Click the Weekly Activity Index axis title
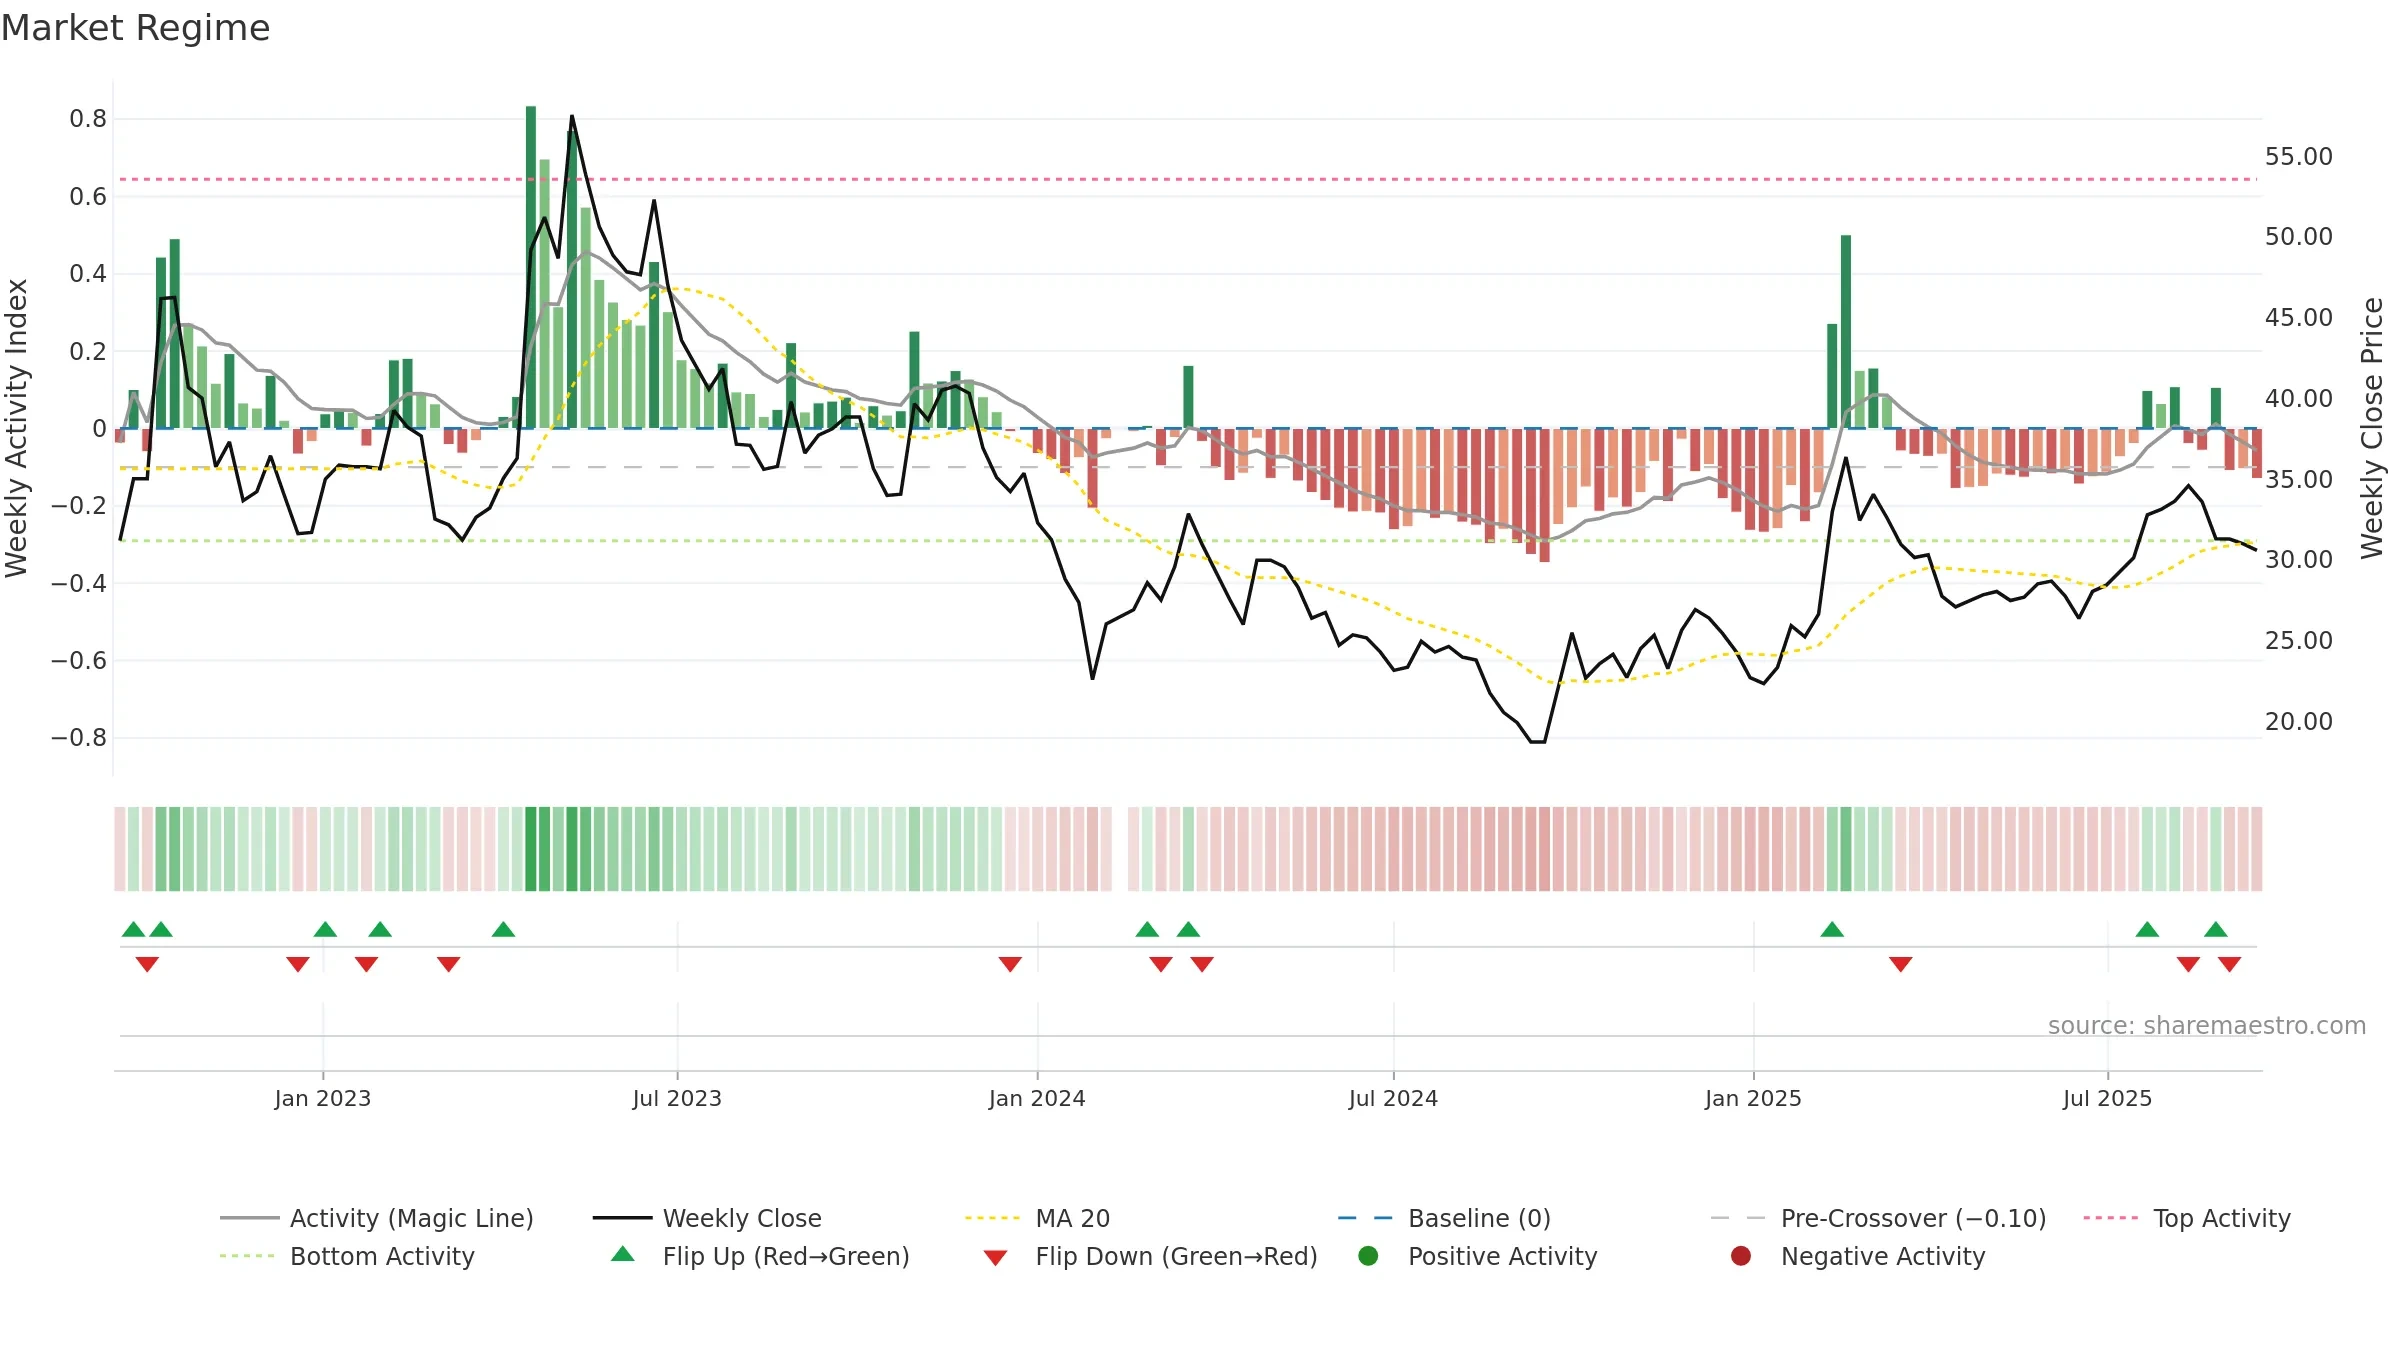2400x1350 pixels. coord(16,428)
